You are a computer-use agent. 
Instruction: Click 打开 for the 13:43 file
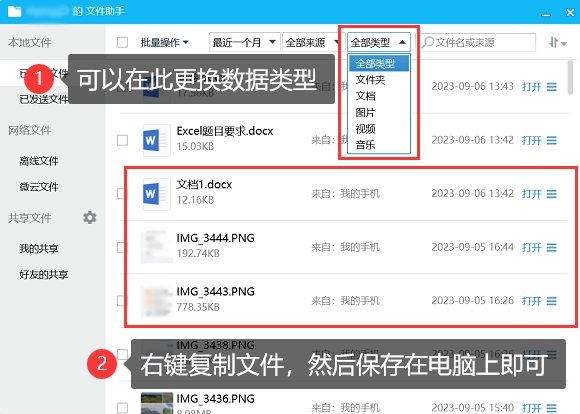(532, 87)
